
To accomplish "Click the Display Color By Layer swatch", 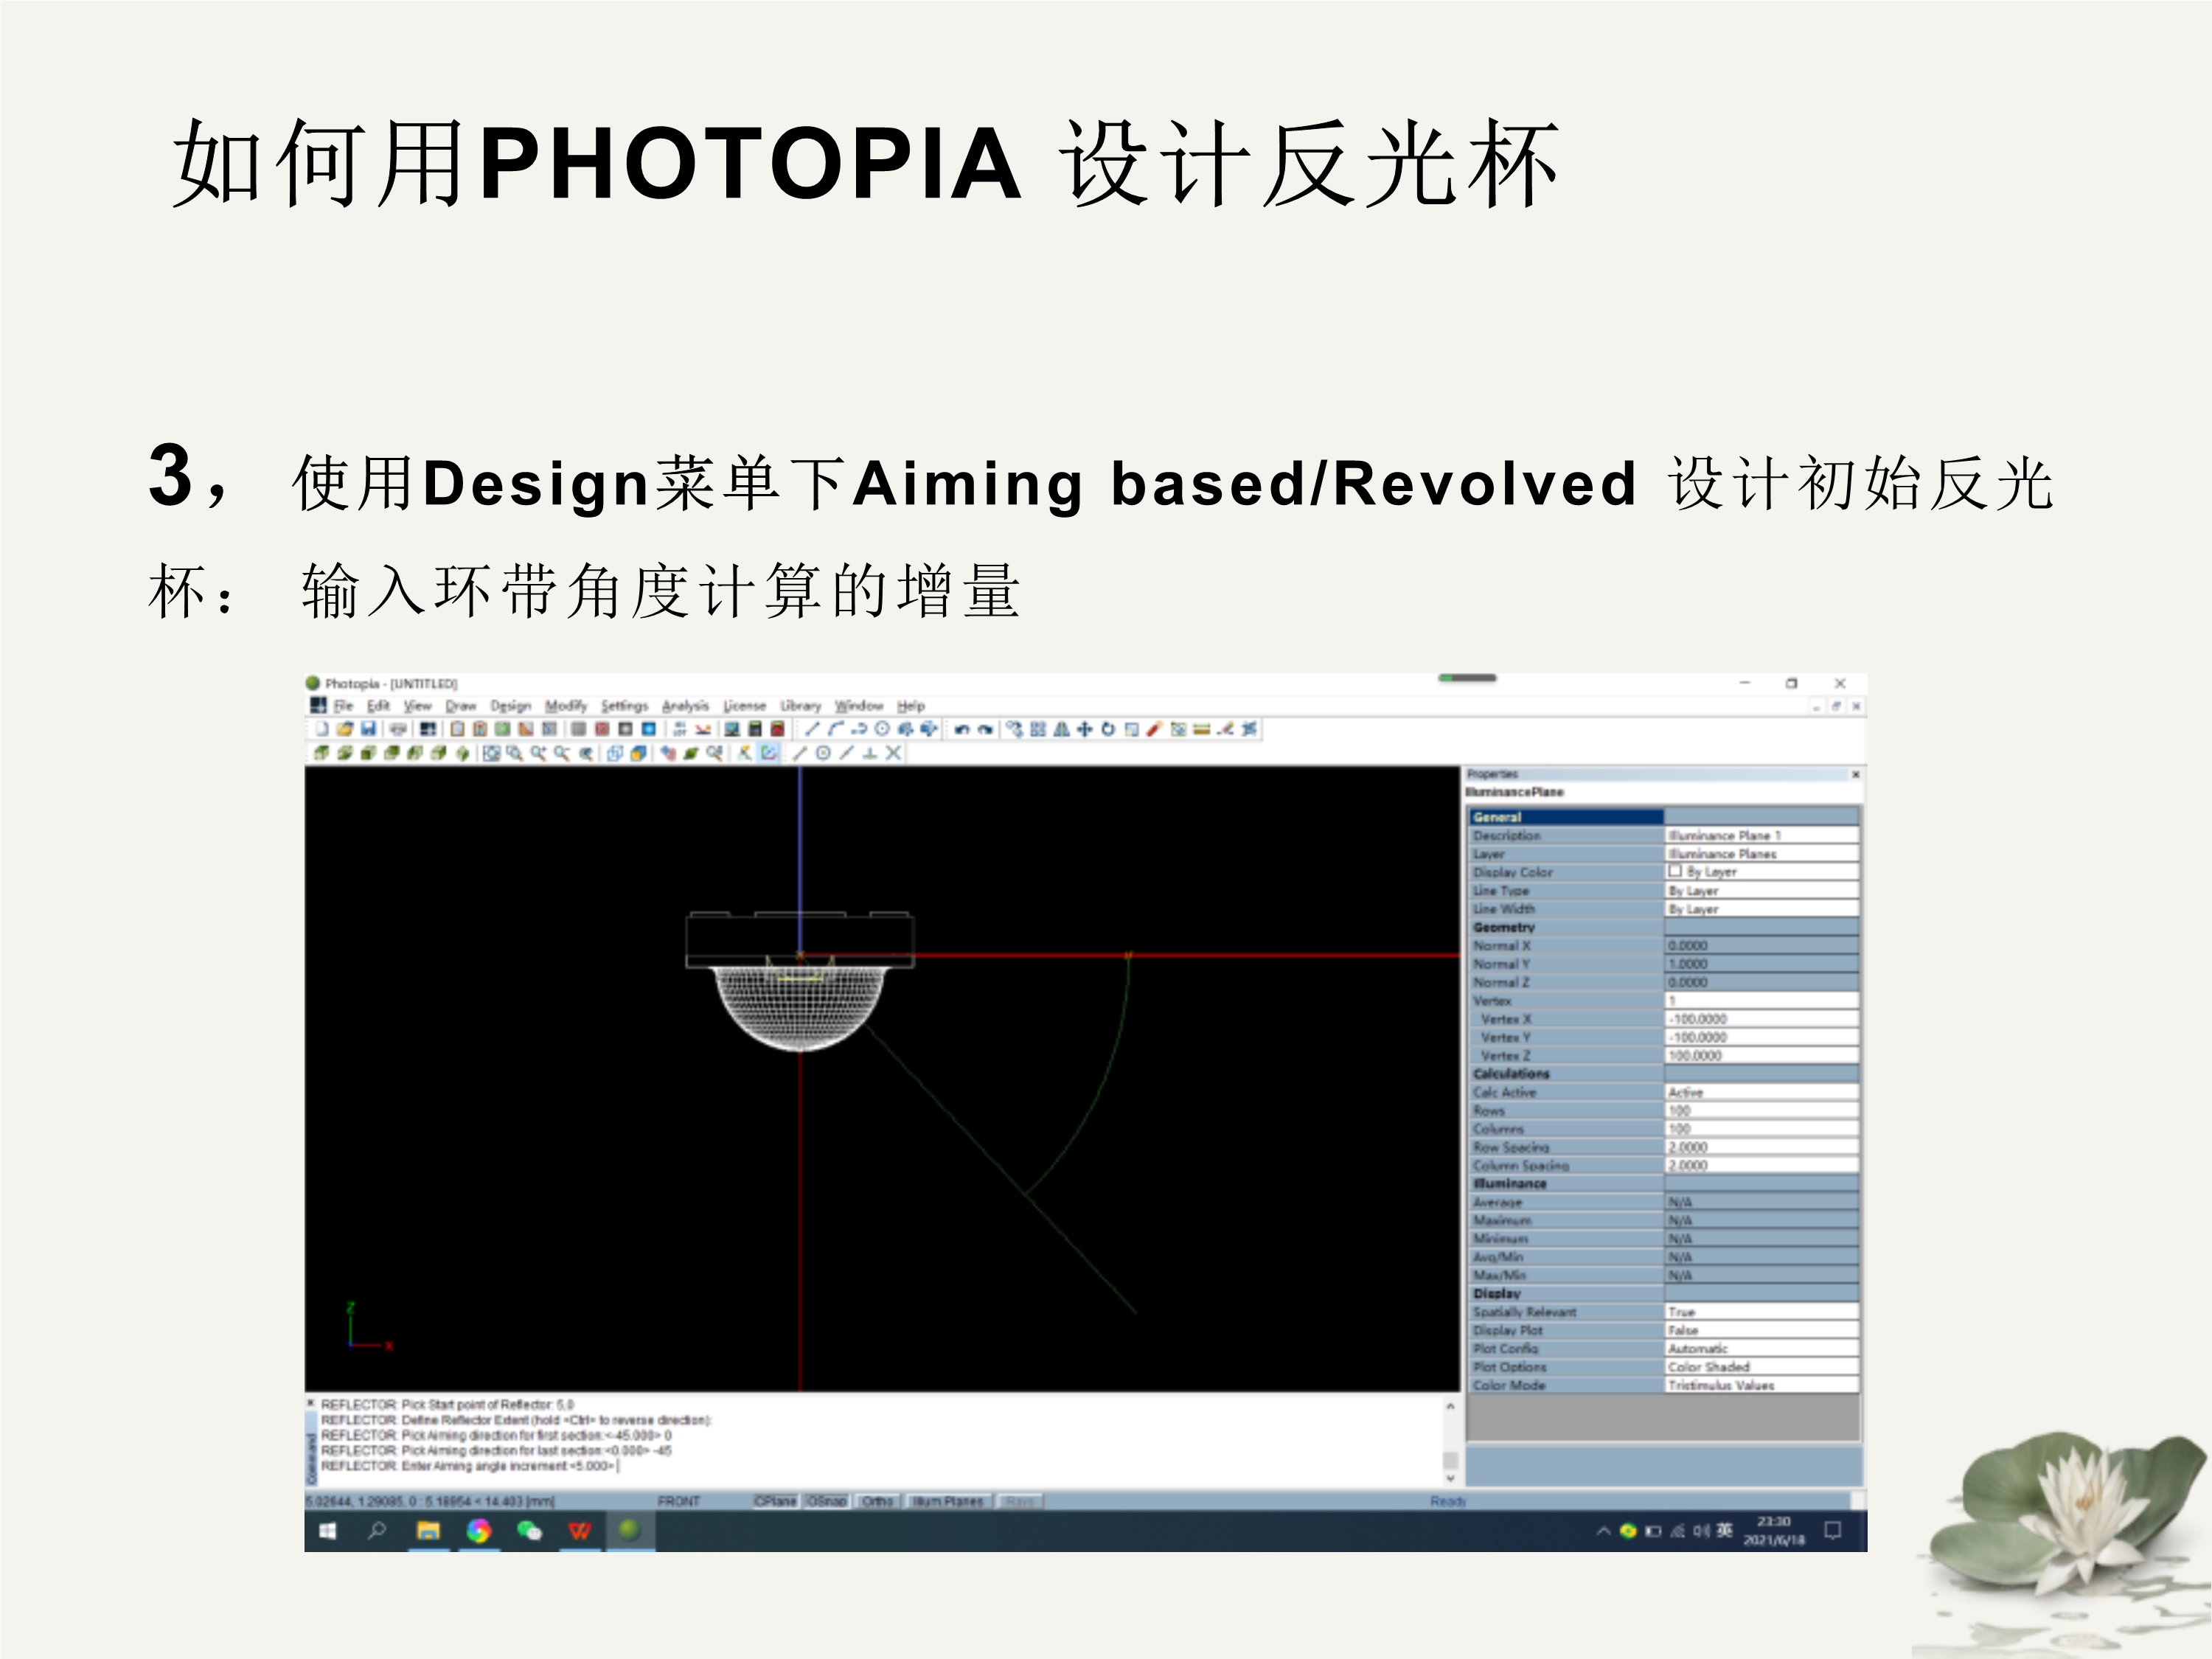I will coord(1675,871).
